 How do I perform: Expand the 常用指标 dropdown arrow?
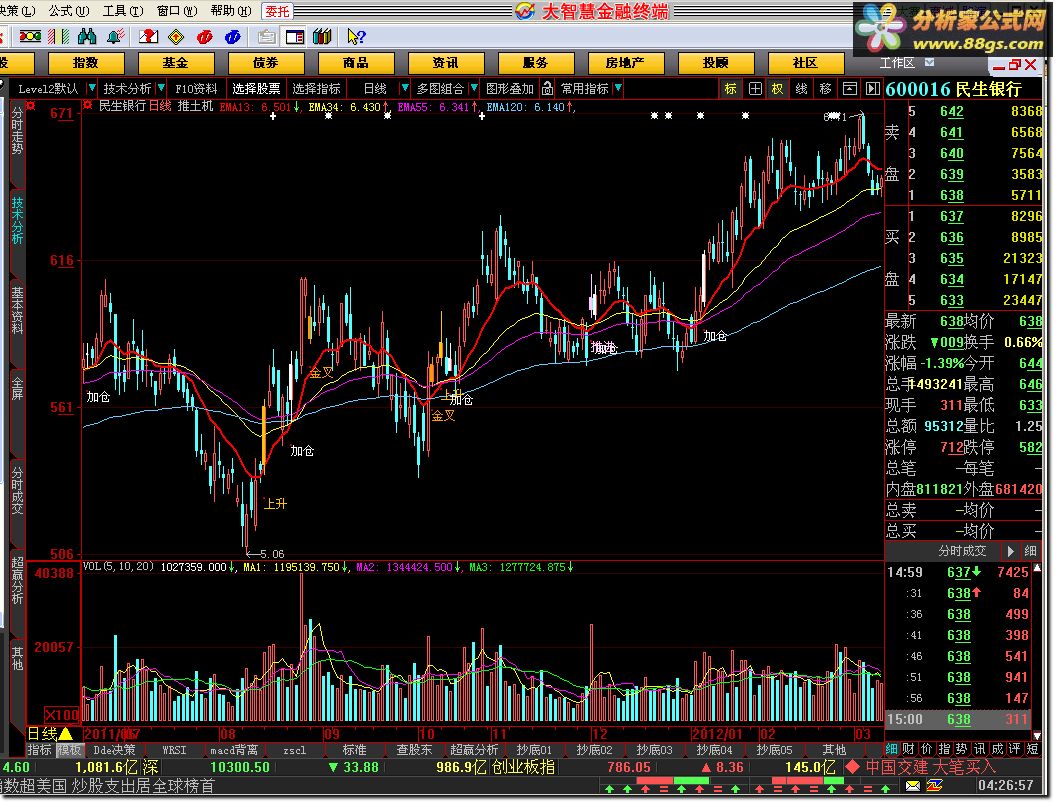(618, 88)
